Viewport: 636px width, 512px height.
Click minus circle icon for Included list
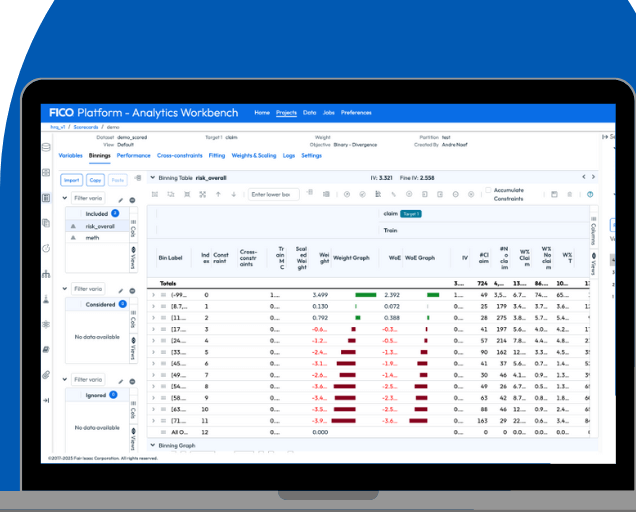click(x=132, y=200)
